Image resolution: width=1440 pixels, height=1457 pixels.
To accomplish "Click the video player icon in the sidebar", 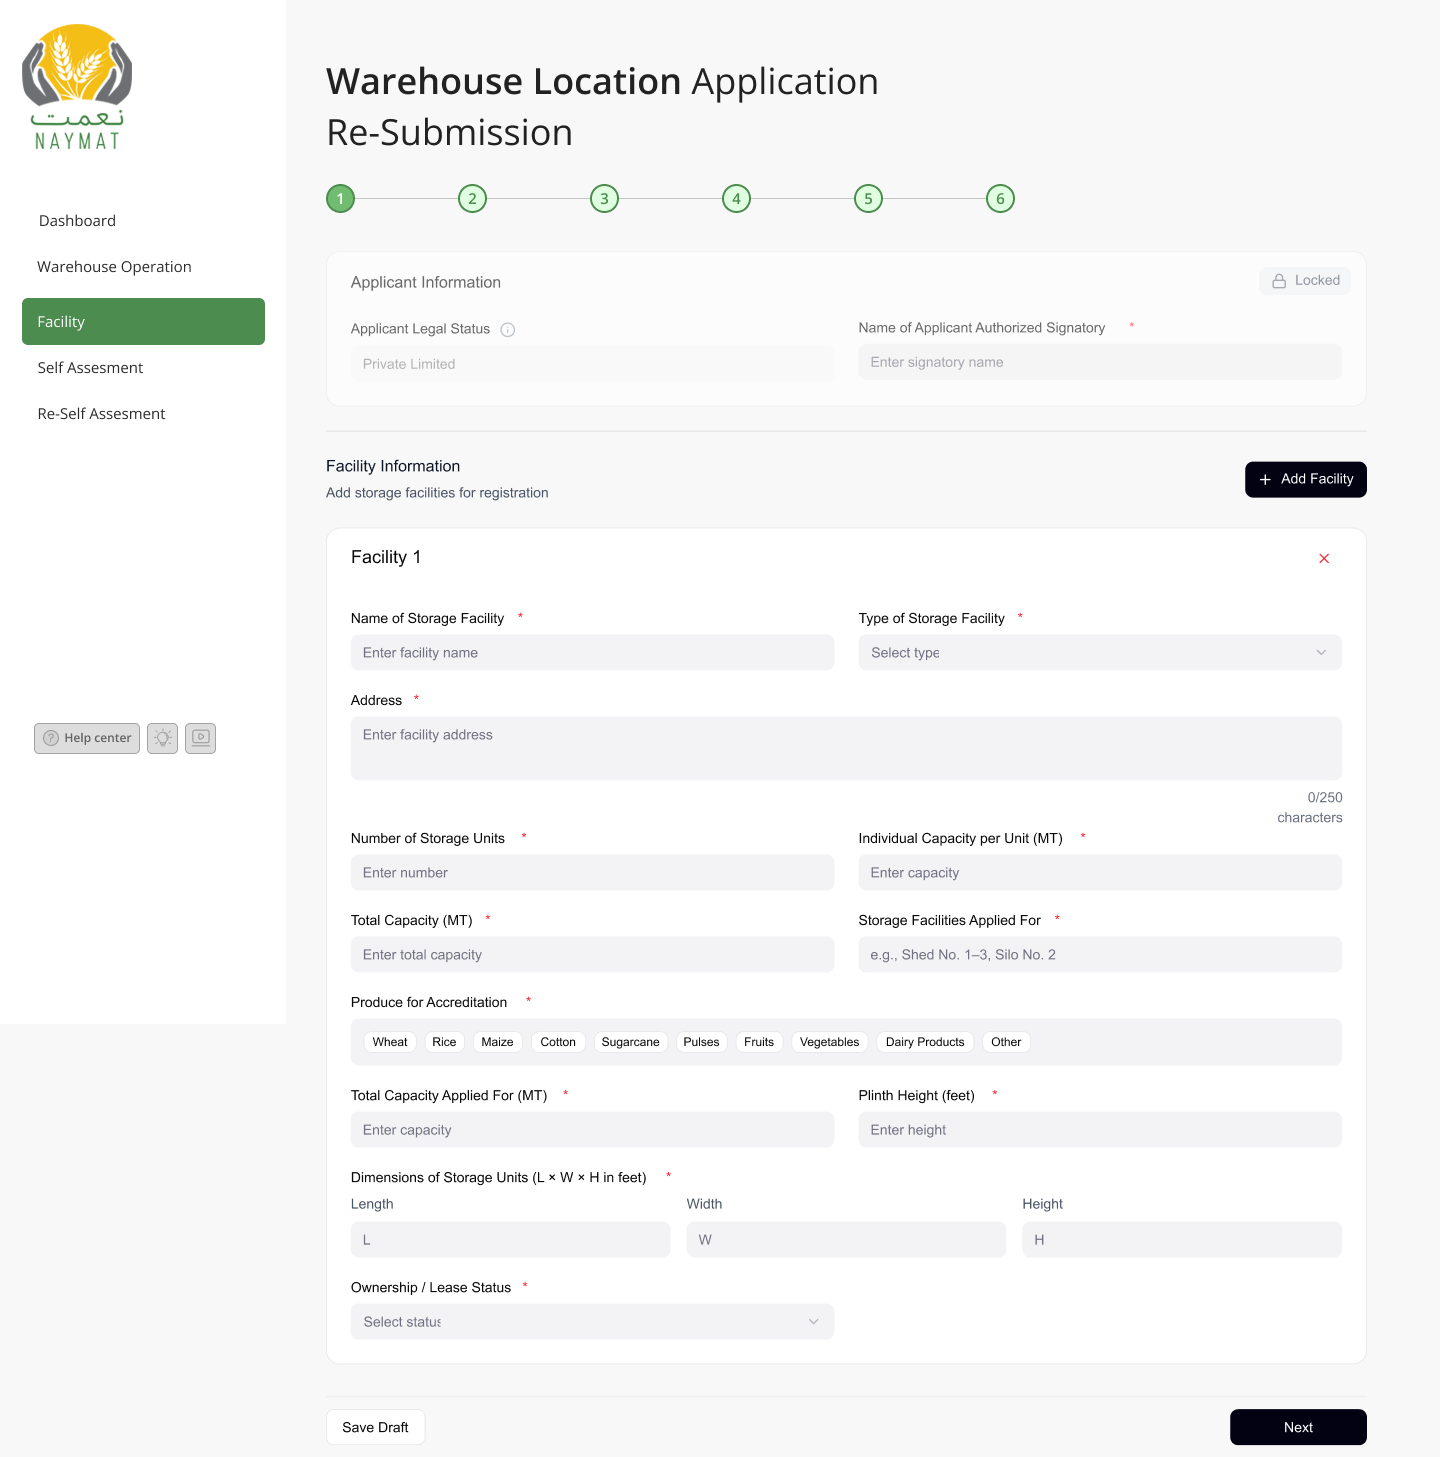I will coord(201,738).
